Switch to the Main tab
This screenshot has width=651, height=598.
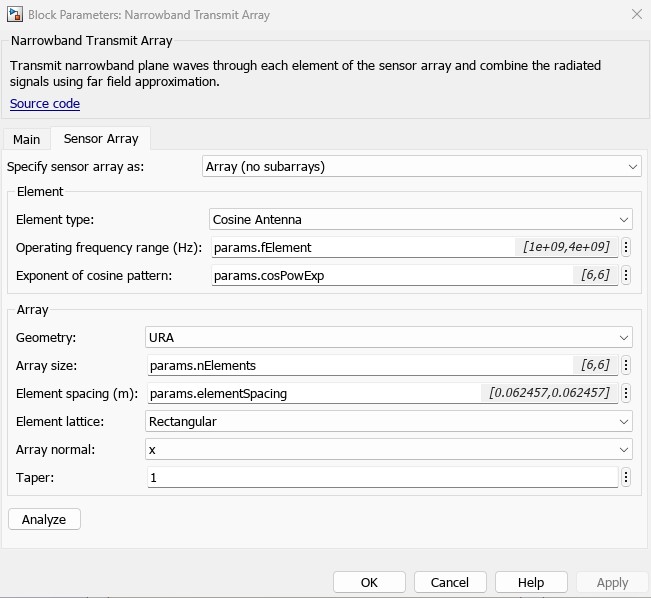pos(26,139)
